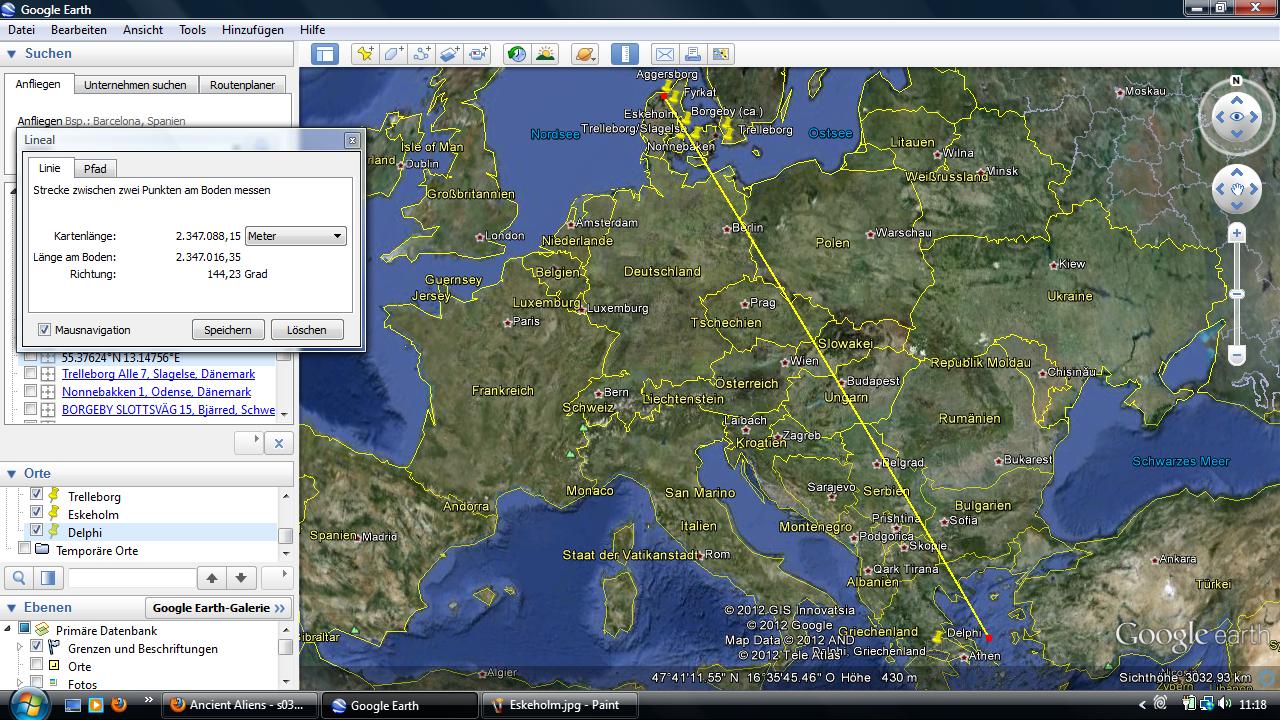Add a placemark with yellow pushpin tool

pos(364,54)
